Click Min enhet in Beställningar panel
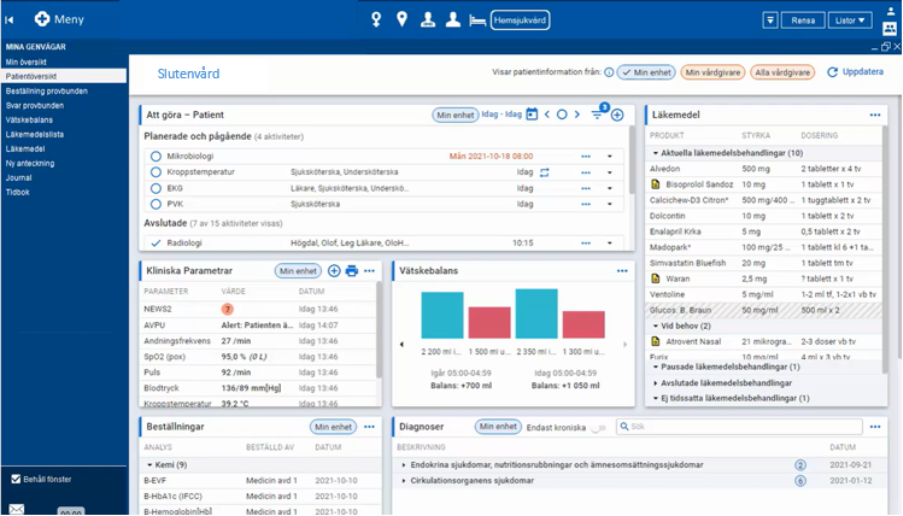Image resolution: width=903 pixels, height=516 pixels. tap(333, 427)
